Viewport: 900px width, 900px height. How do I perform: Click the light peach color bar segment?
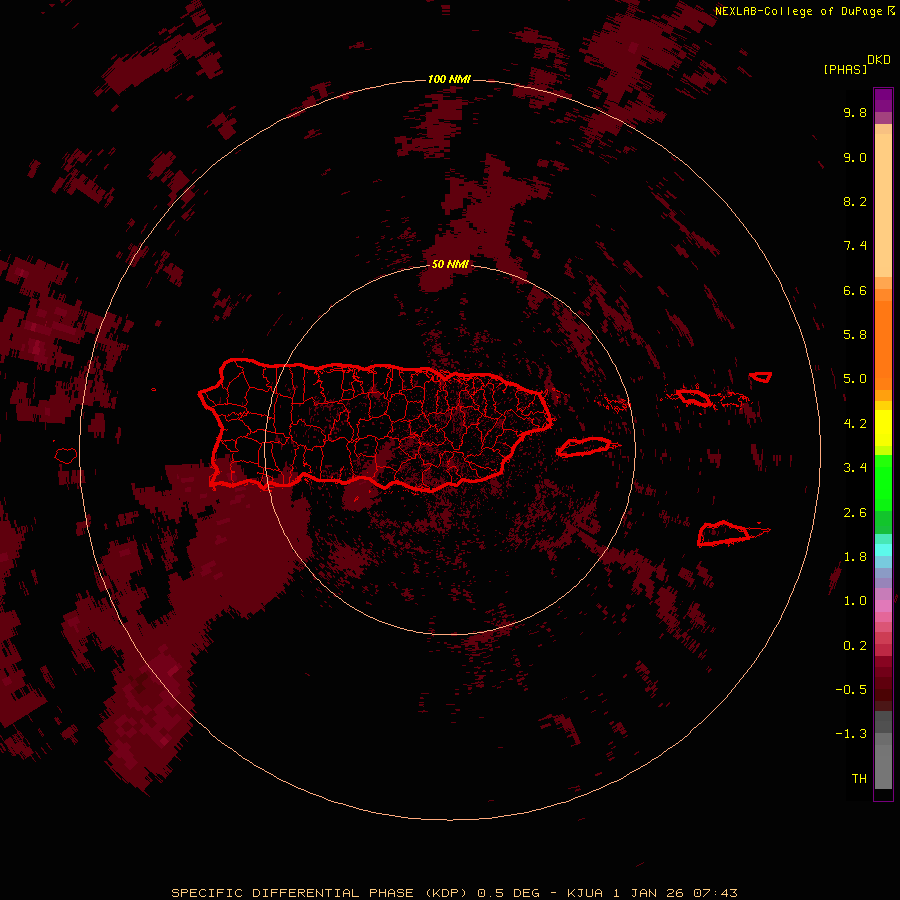tap(883, 205)
